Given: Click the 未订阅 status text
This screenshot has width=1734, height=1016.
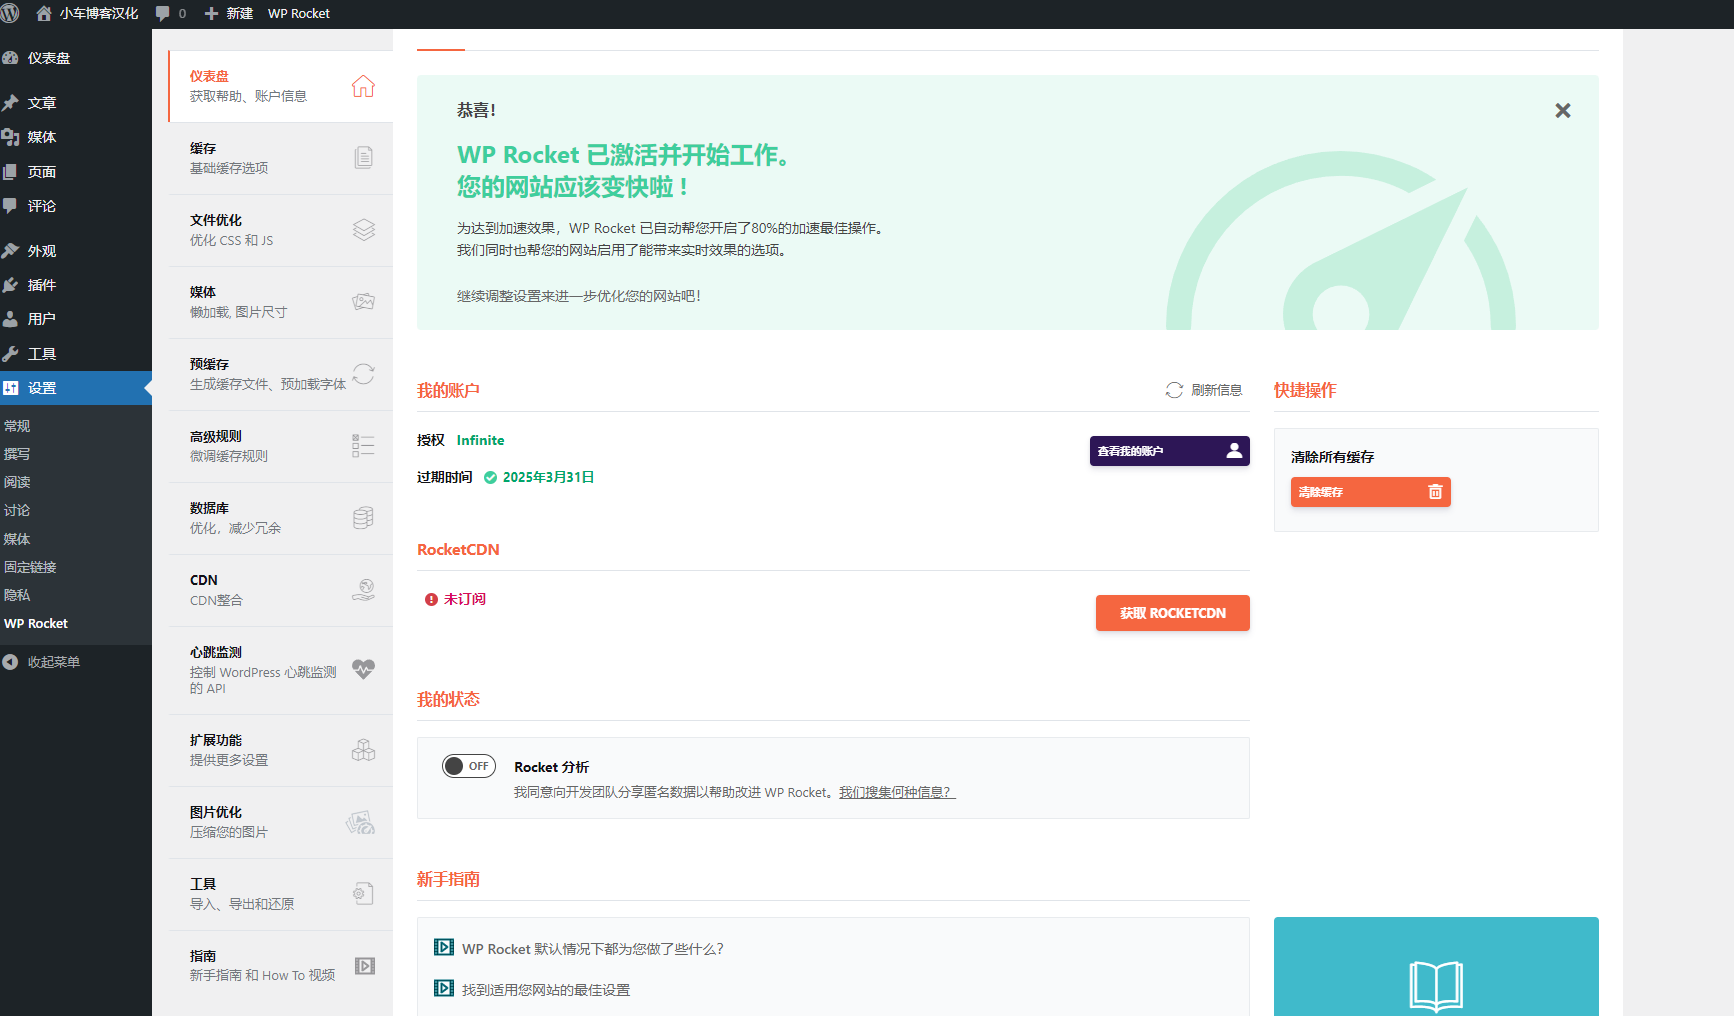Looking at the screenshot, I should [x=465, y=599].
